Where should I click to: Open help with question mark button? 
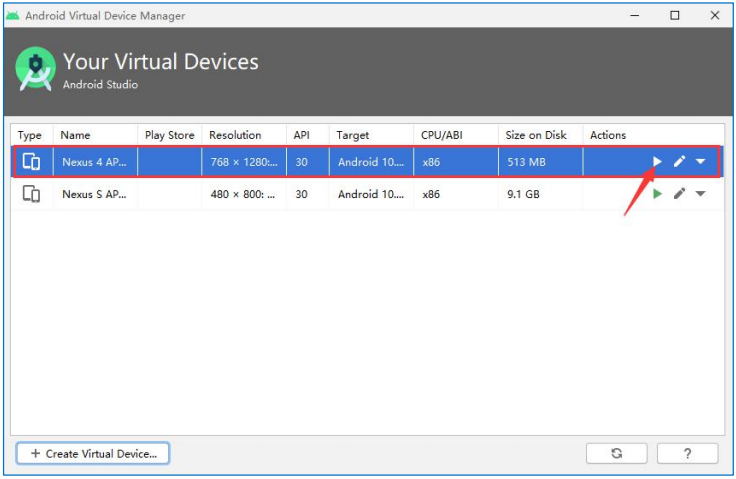[687, 453]
